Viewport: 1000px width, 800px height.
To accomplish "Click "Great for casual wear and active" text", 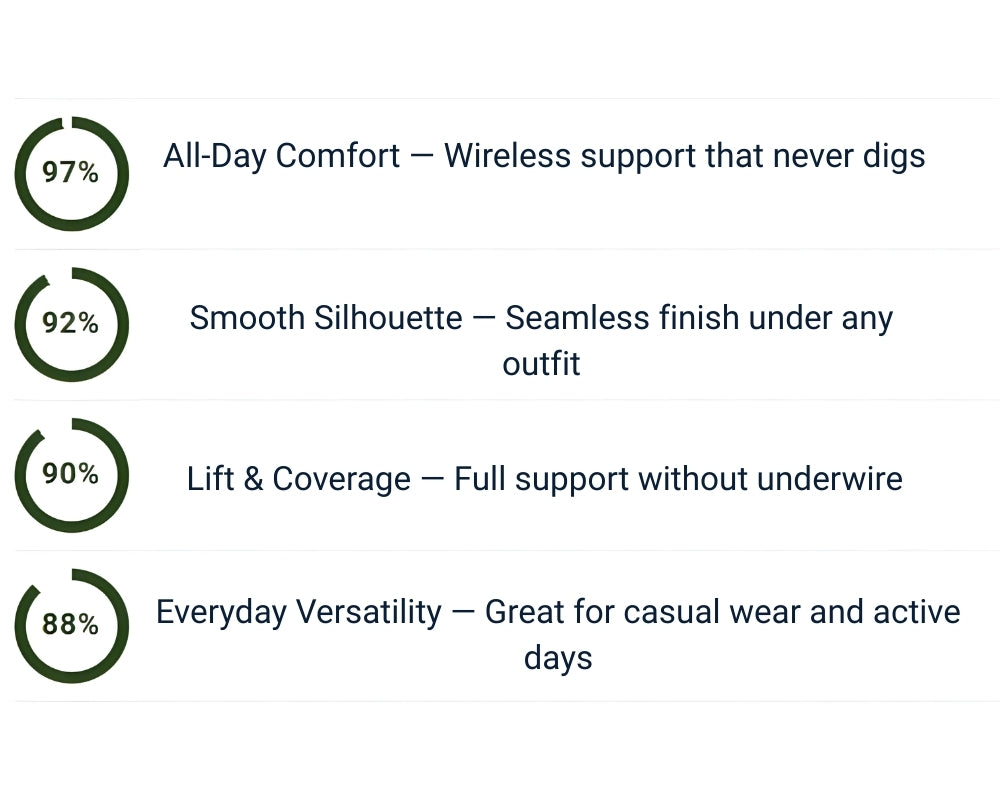I will point(722,612).
